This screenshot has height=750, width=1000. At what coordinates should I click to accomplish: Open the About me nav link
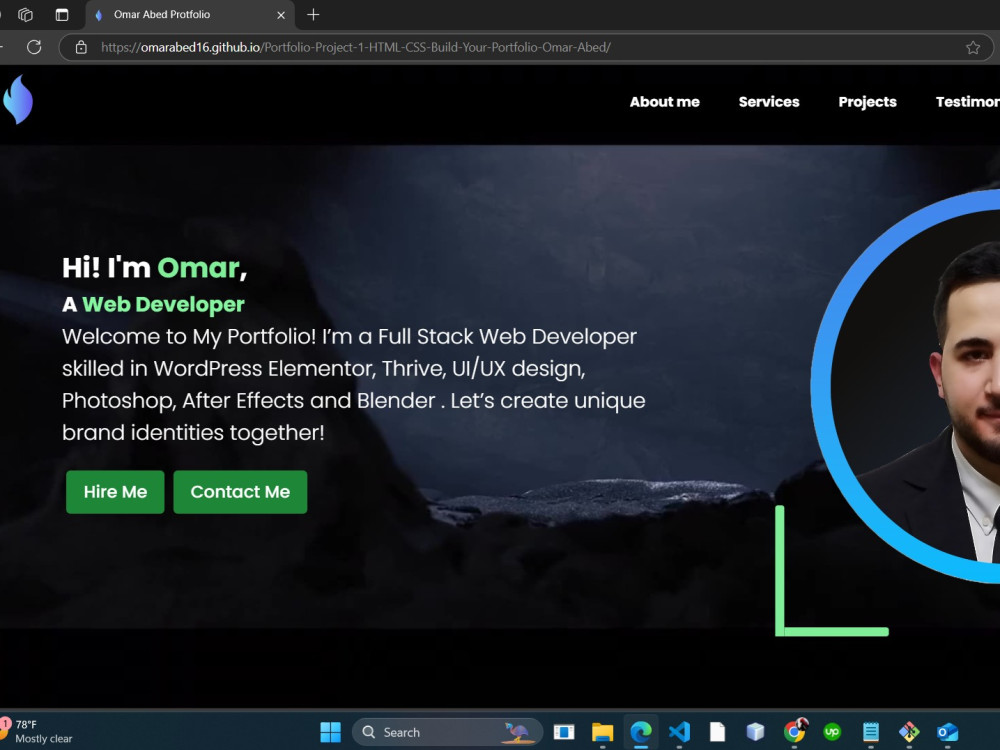tap(665, 102)
